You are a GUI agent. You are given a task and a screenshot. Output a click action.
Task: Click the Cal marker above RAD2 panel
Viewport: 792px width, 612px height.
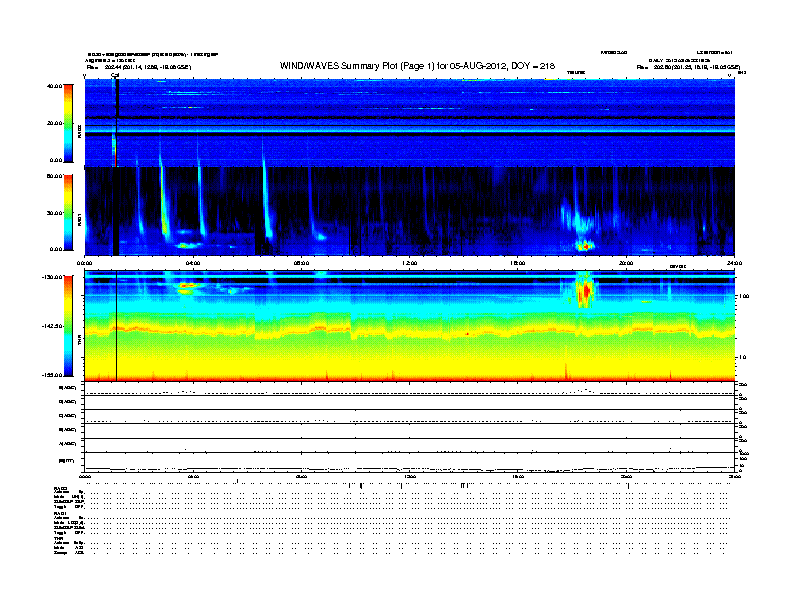115,76
